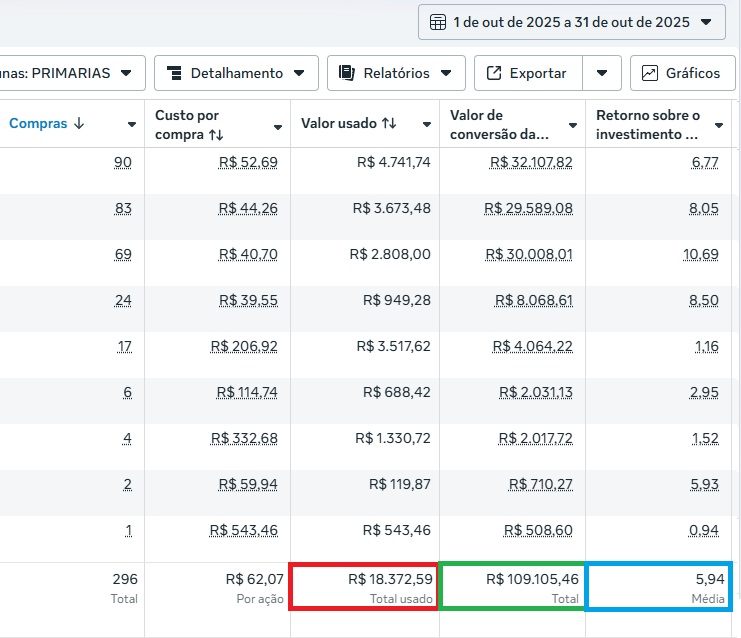This screenshot has width=741, height=638.
Task: Click the calendar icon in the date range
Action: click(x=438, y=22)
